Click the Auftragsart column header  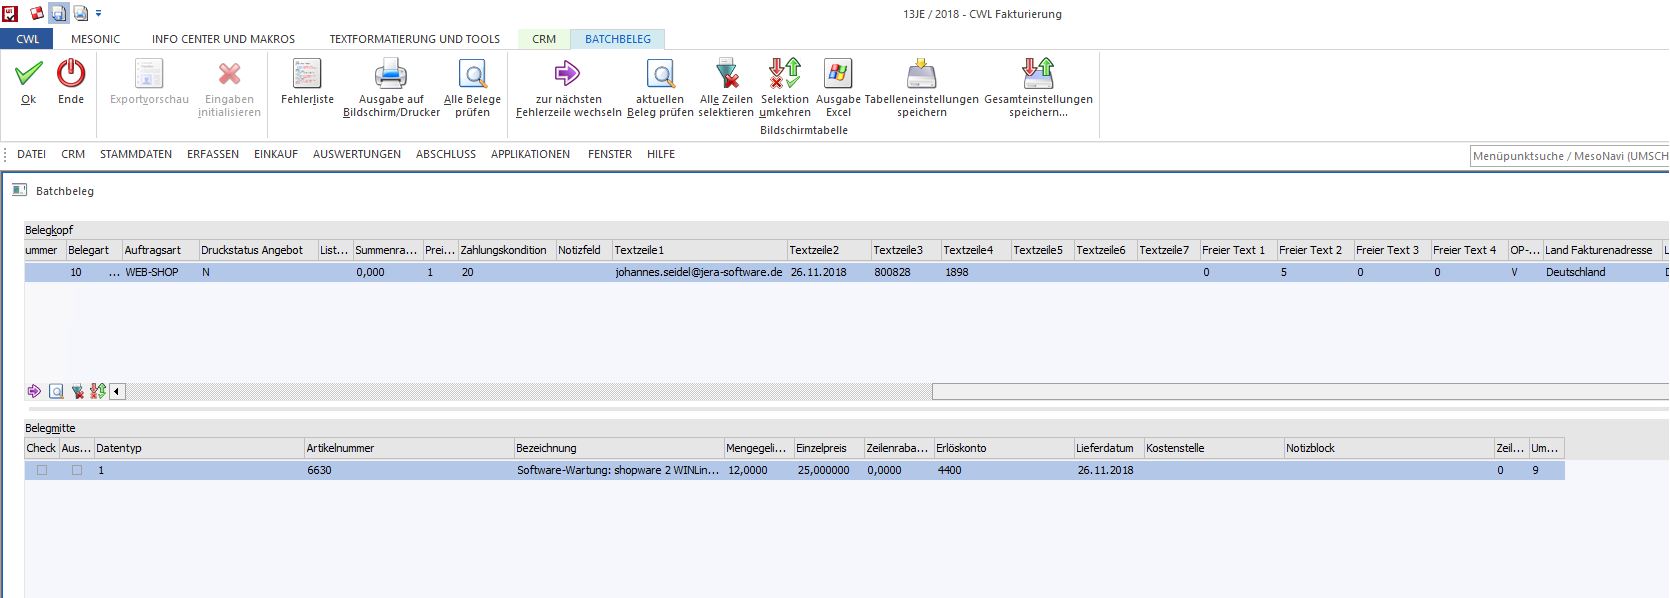click(x=159, y=250)
